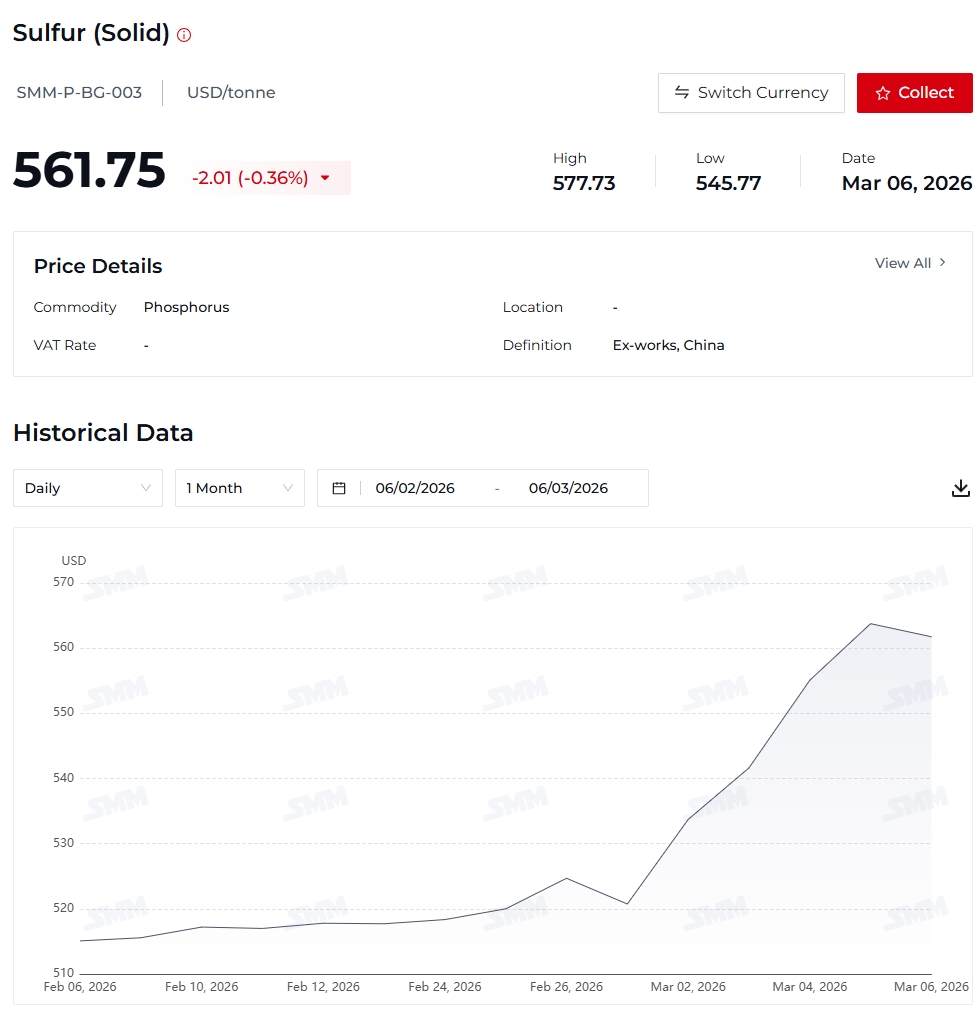Expand the 1 Month period dropdown

tap(240, 488)
